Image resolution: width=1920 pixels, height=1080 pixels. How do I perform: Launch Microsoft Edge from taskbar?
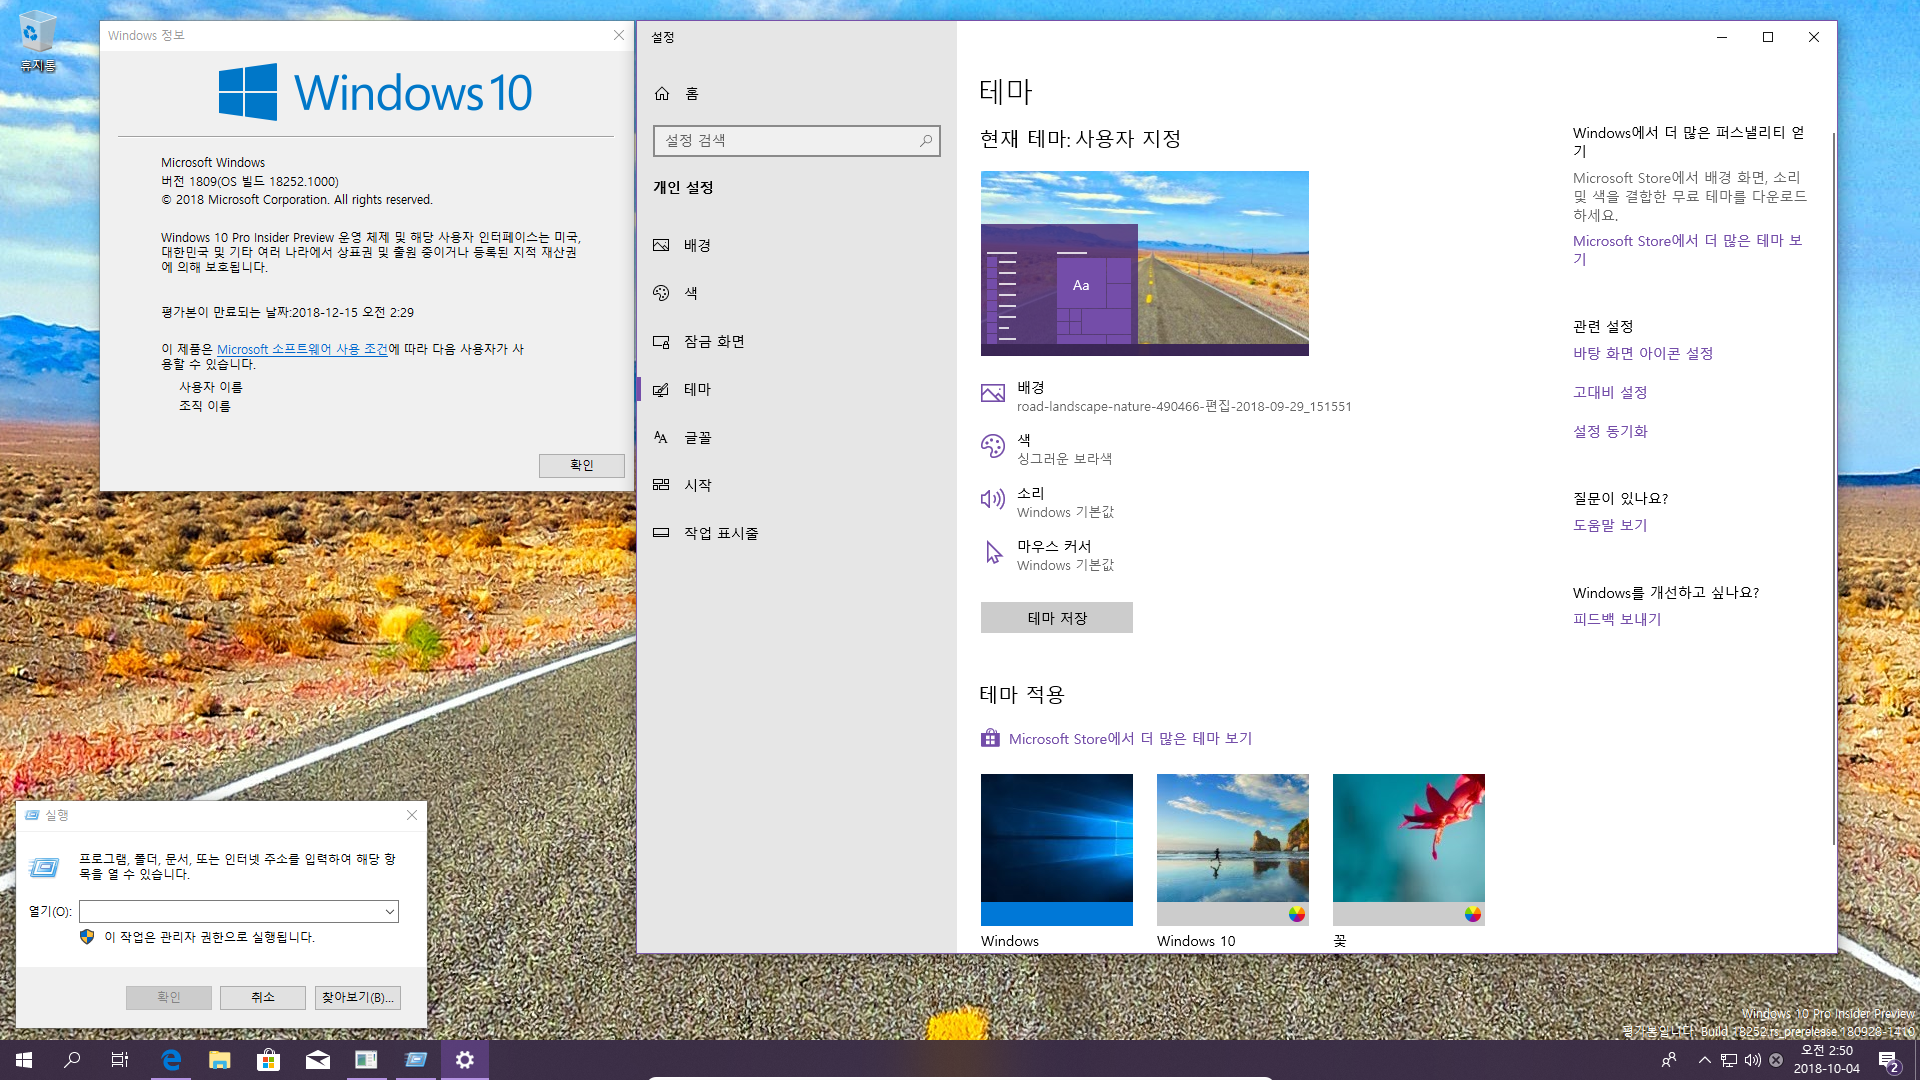tap(171, 1060)
